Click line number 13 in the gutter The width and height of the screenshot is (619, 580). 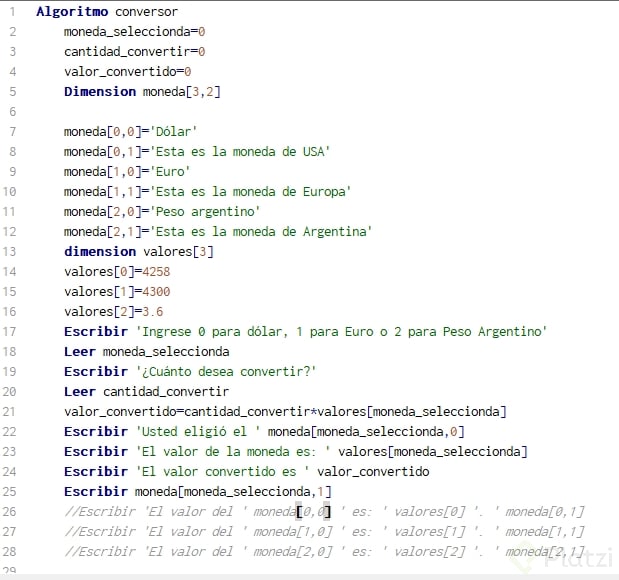click(x=10, y=251)
